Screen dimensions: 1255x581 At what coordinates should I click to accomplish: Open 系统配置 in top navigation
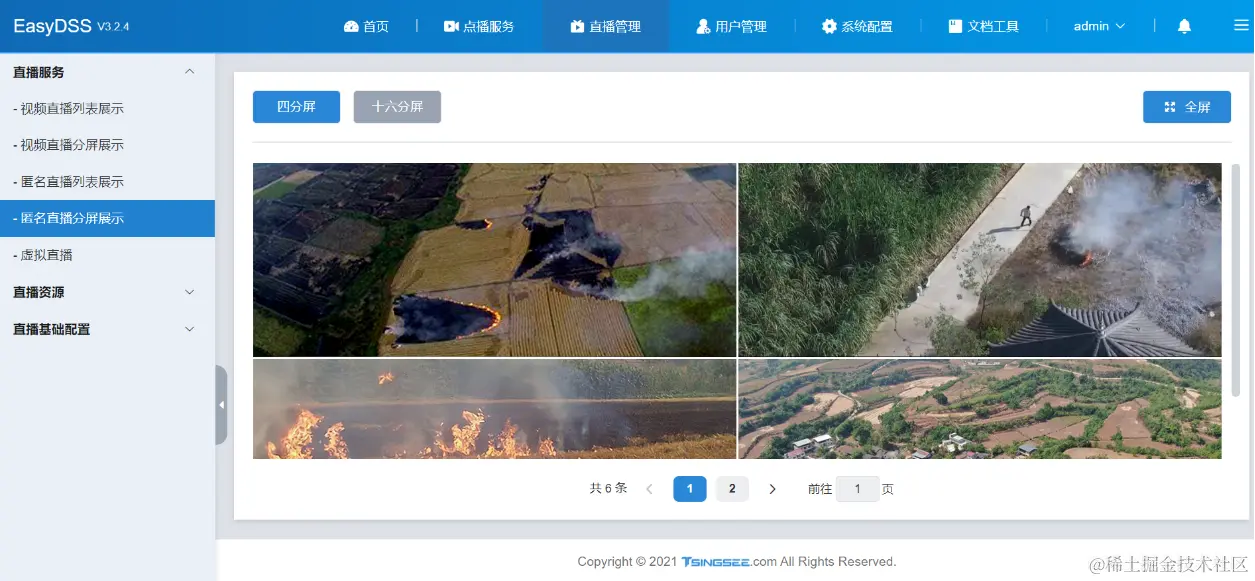[x=857, y=26]
